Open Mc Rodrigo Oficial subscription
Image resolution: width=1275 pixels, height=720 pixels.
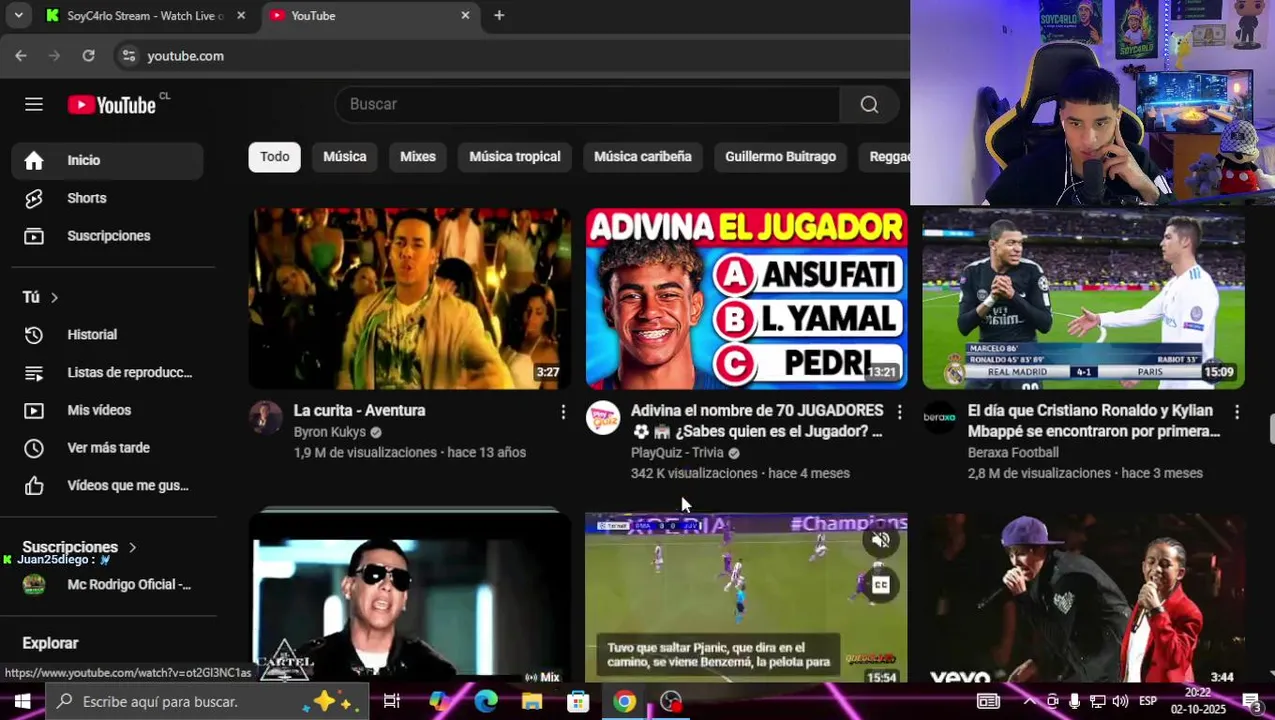coord(108,585)
